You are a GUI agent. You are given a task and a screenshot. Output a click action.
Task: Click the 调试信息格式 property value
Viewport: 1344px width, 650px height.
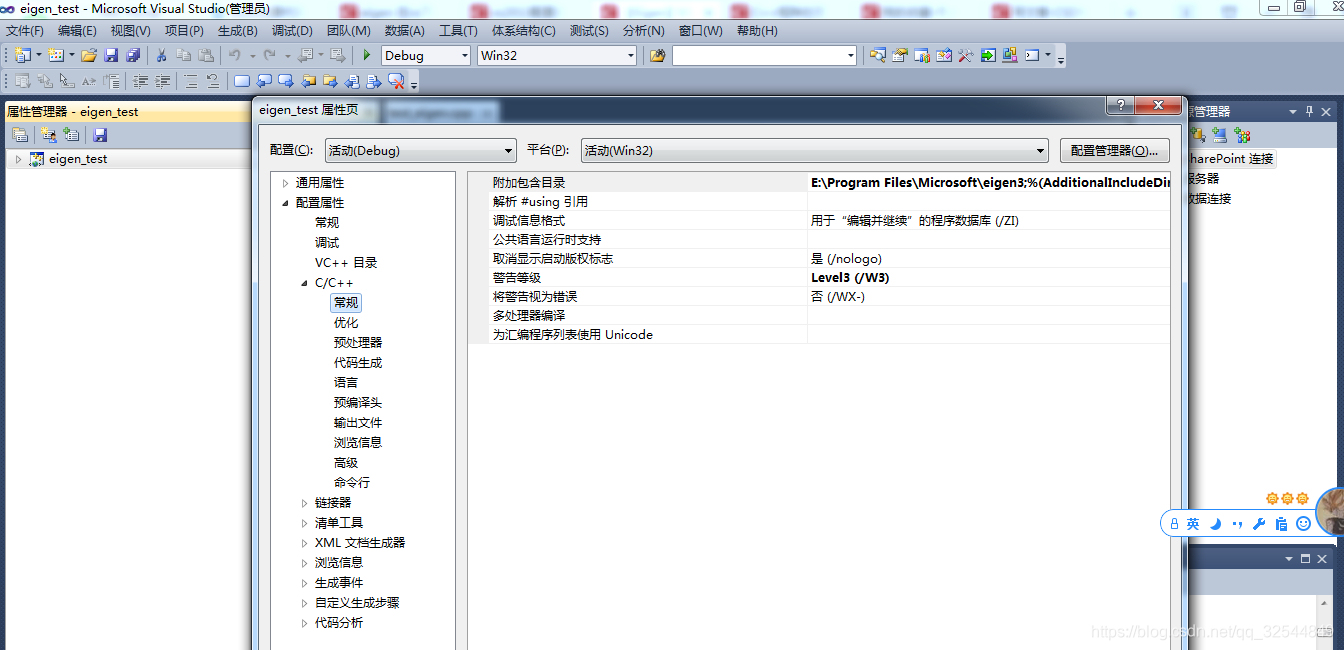tap(988, 220)
